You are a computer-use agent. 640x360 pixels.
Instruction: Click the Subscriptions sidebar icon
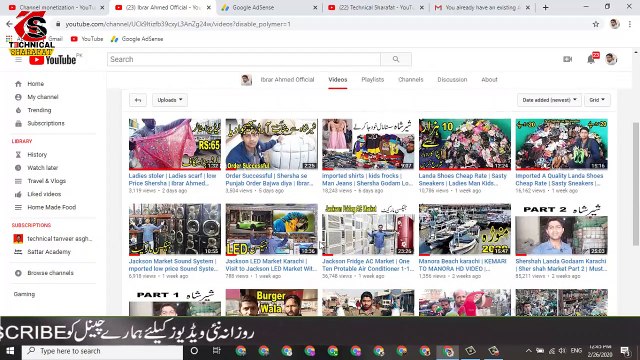(18, 123)
